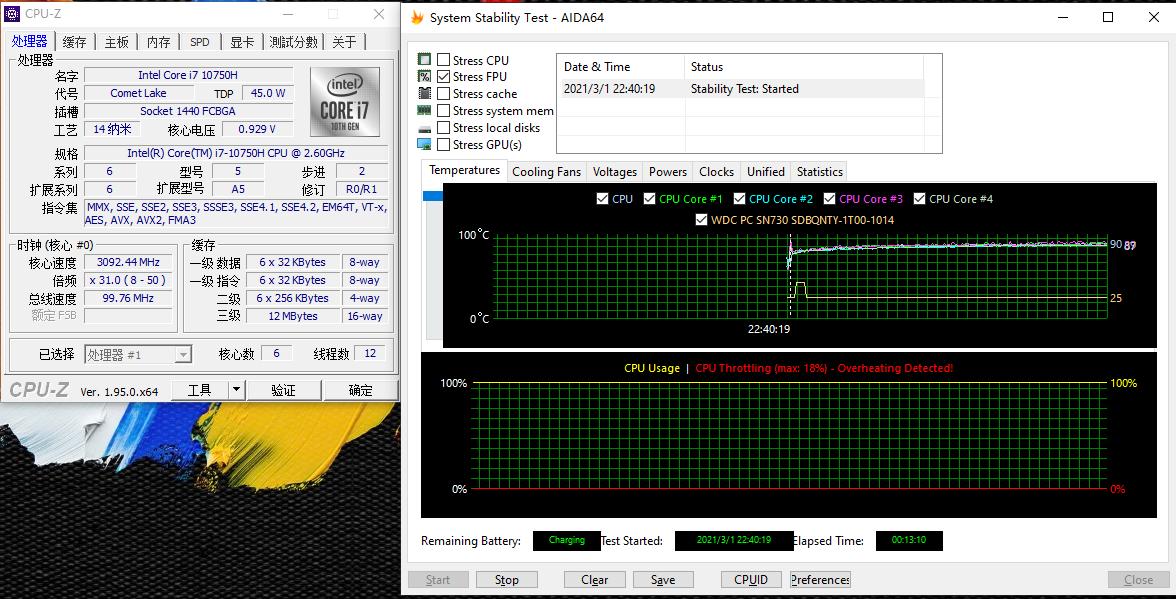The image size is (1176, 599).
Task: Click the AIDA64 flame title bar icon
Action: pyautogui.click(x=417, y=17)
